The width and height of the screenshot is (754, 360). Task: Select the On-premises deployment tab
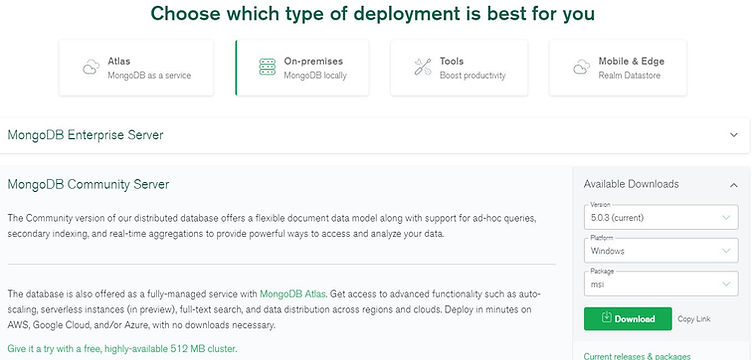302,68
